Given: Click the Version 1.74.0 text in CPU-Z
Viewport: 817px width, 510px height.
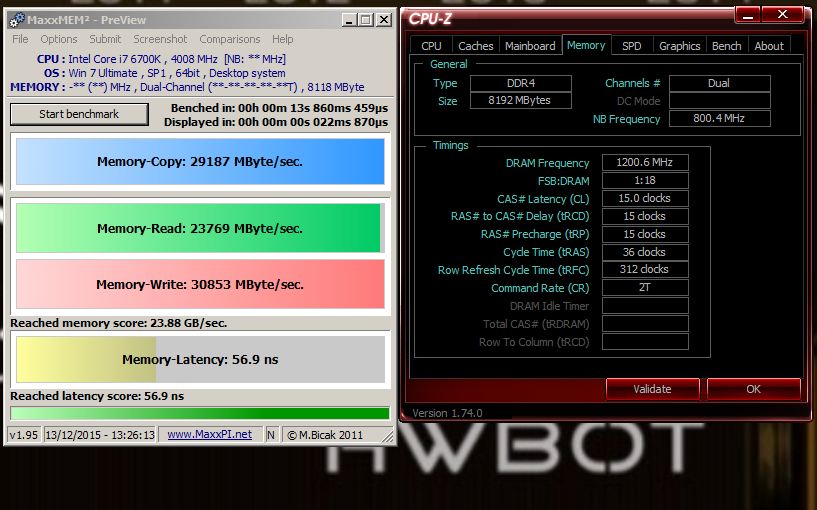Looking at the screenshot, I should [x=448, y=413].
